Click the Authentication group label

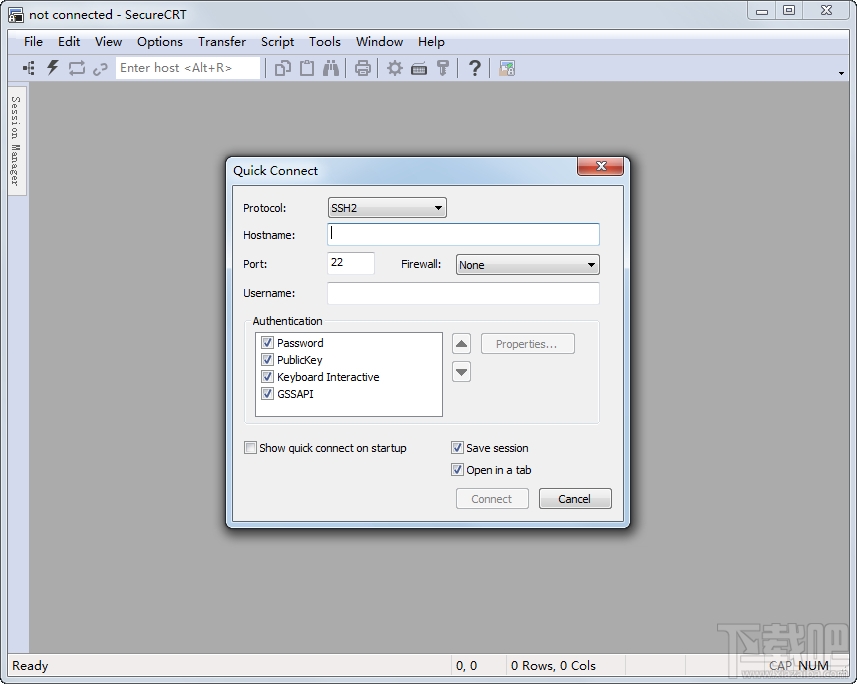pyautogui.click(x=287, y=321)
